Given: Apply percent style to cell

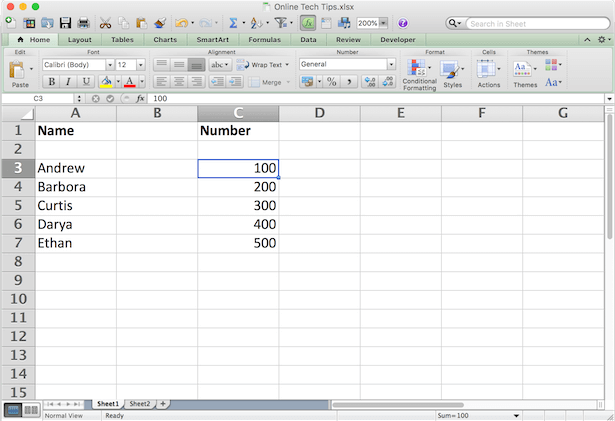Looking at the screenshot, I should (332, 82).
